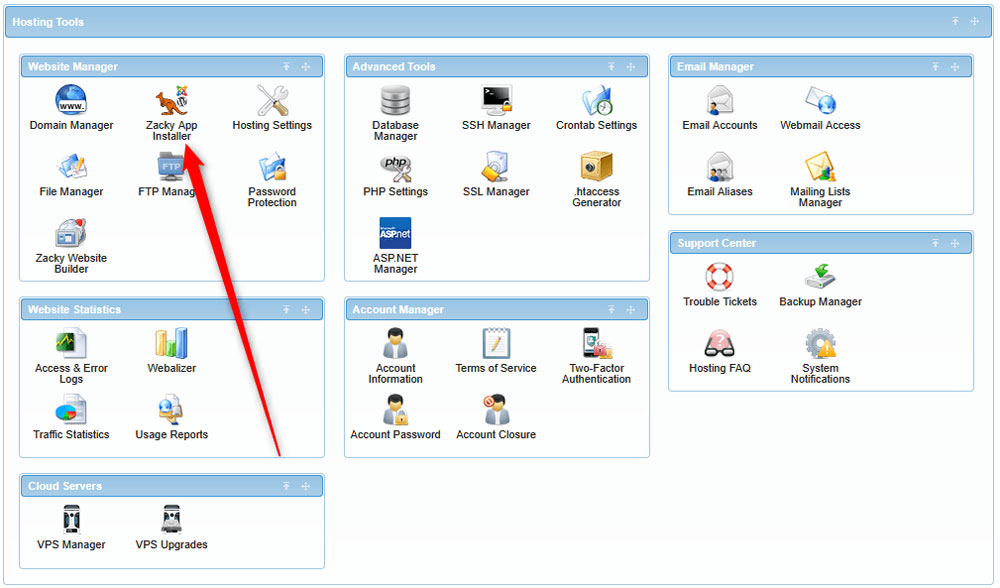Open the SSL Manager
This screenshot has height=588, width=1000.
coord(495,178)
